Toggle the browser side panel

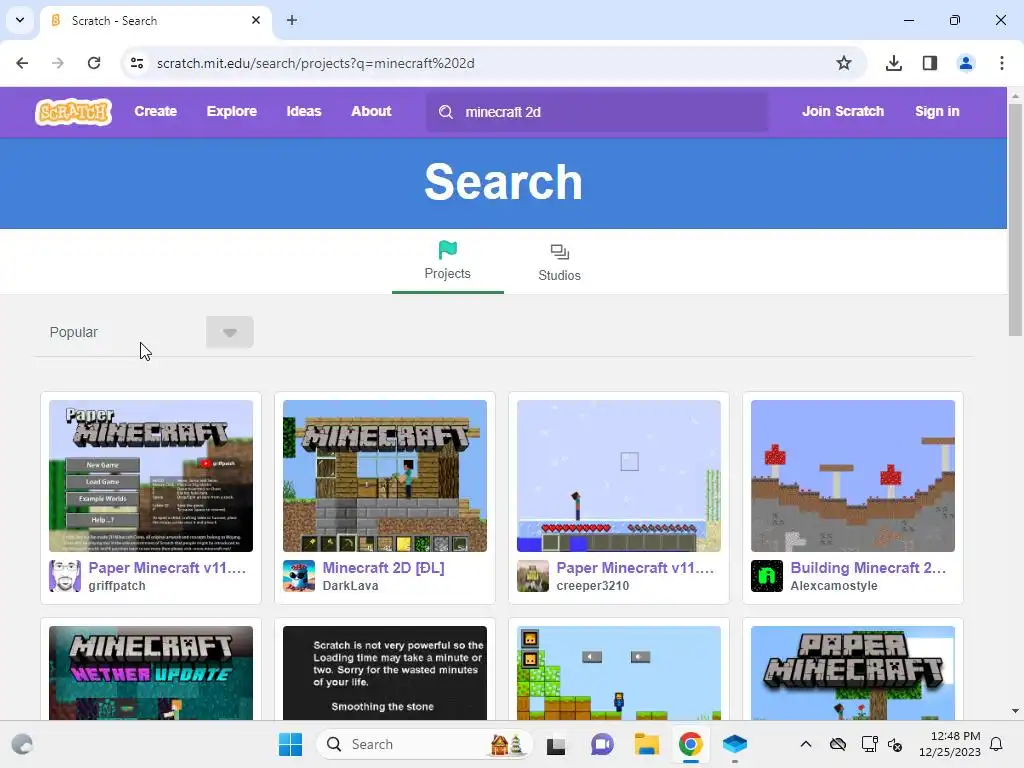tap(929, 63)
